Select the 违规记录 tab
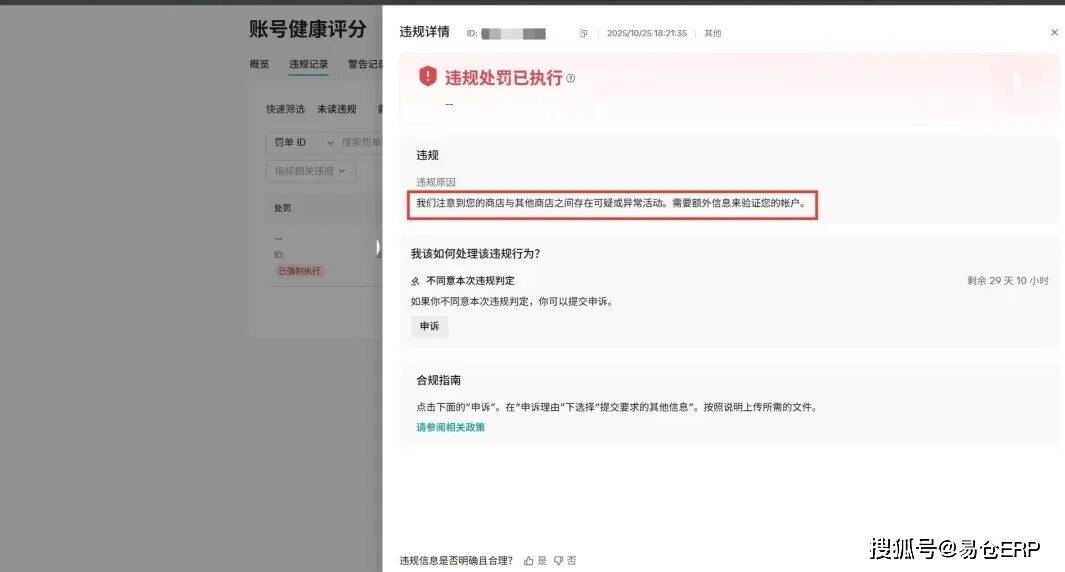Viewport: 1065px width, 572px height. tap(308, 64)
